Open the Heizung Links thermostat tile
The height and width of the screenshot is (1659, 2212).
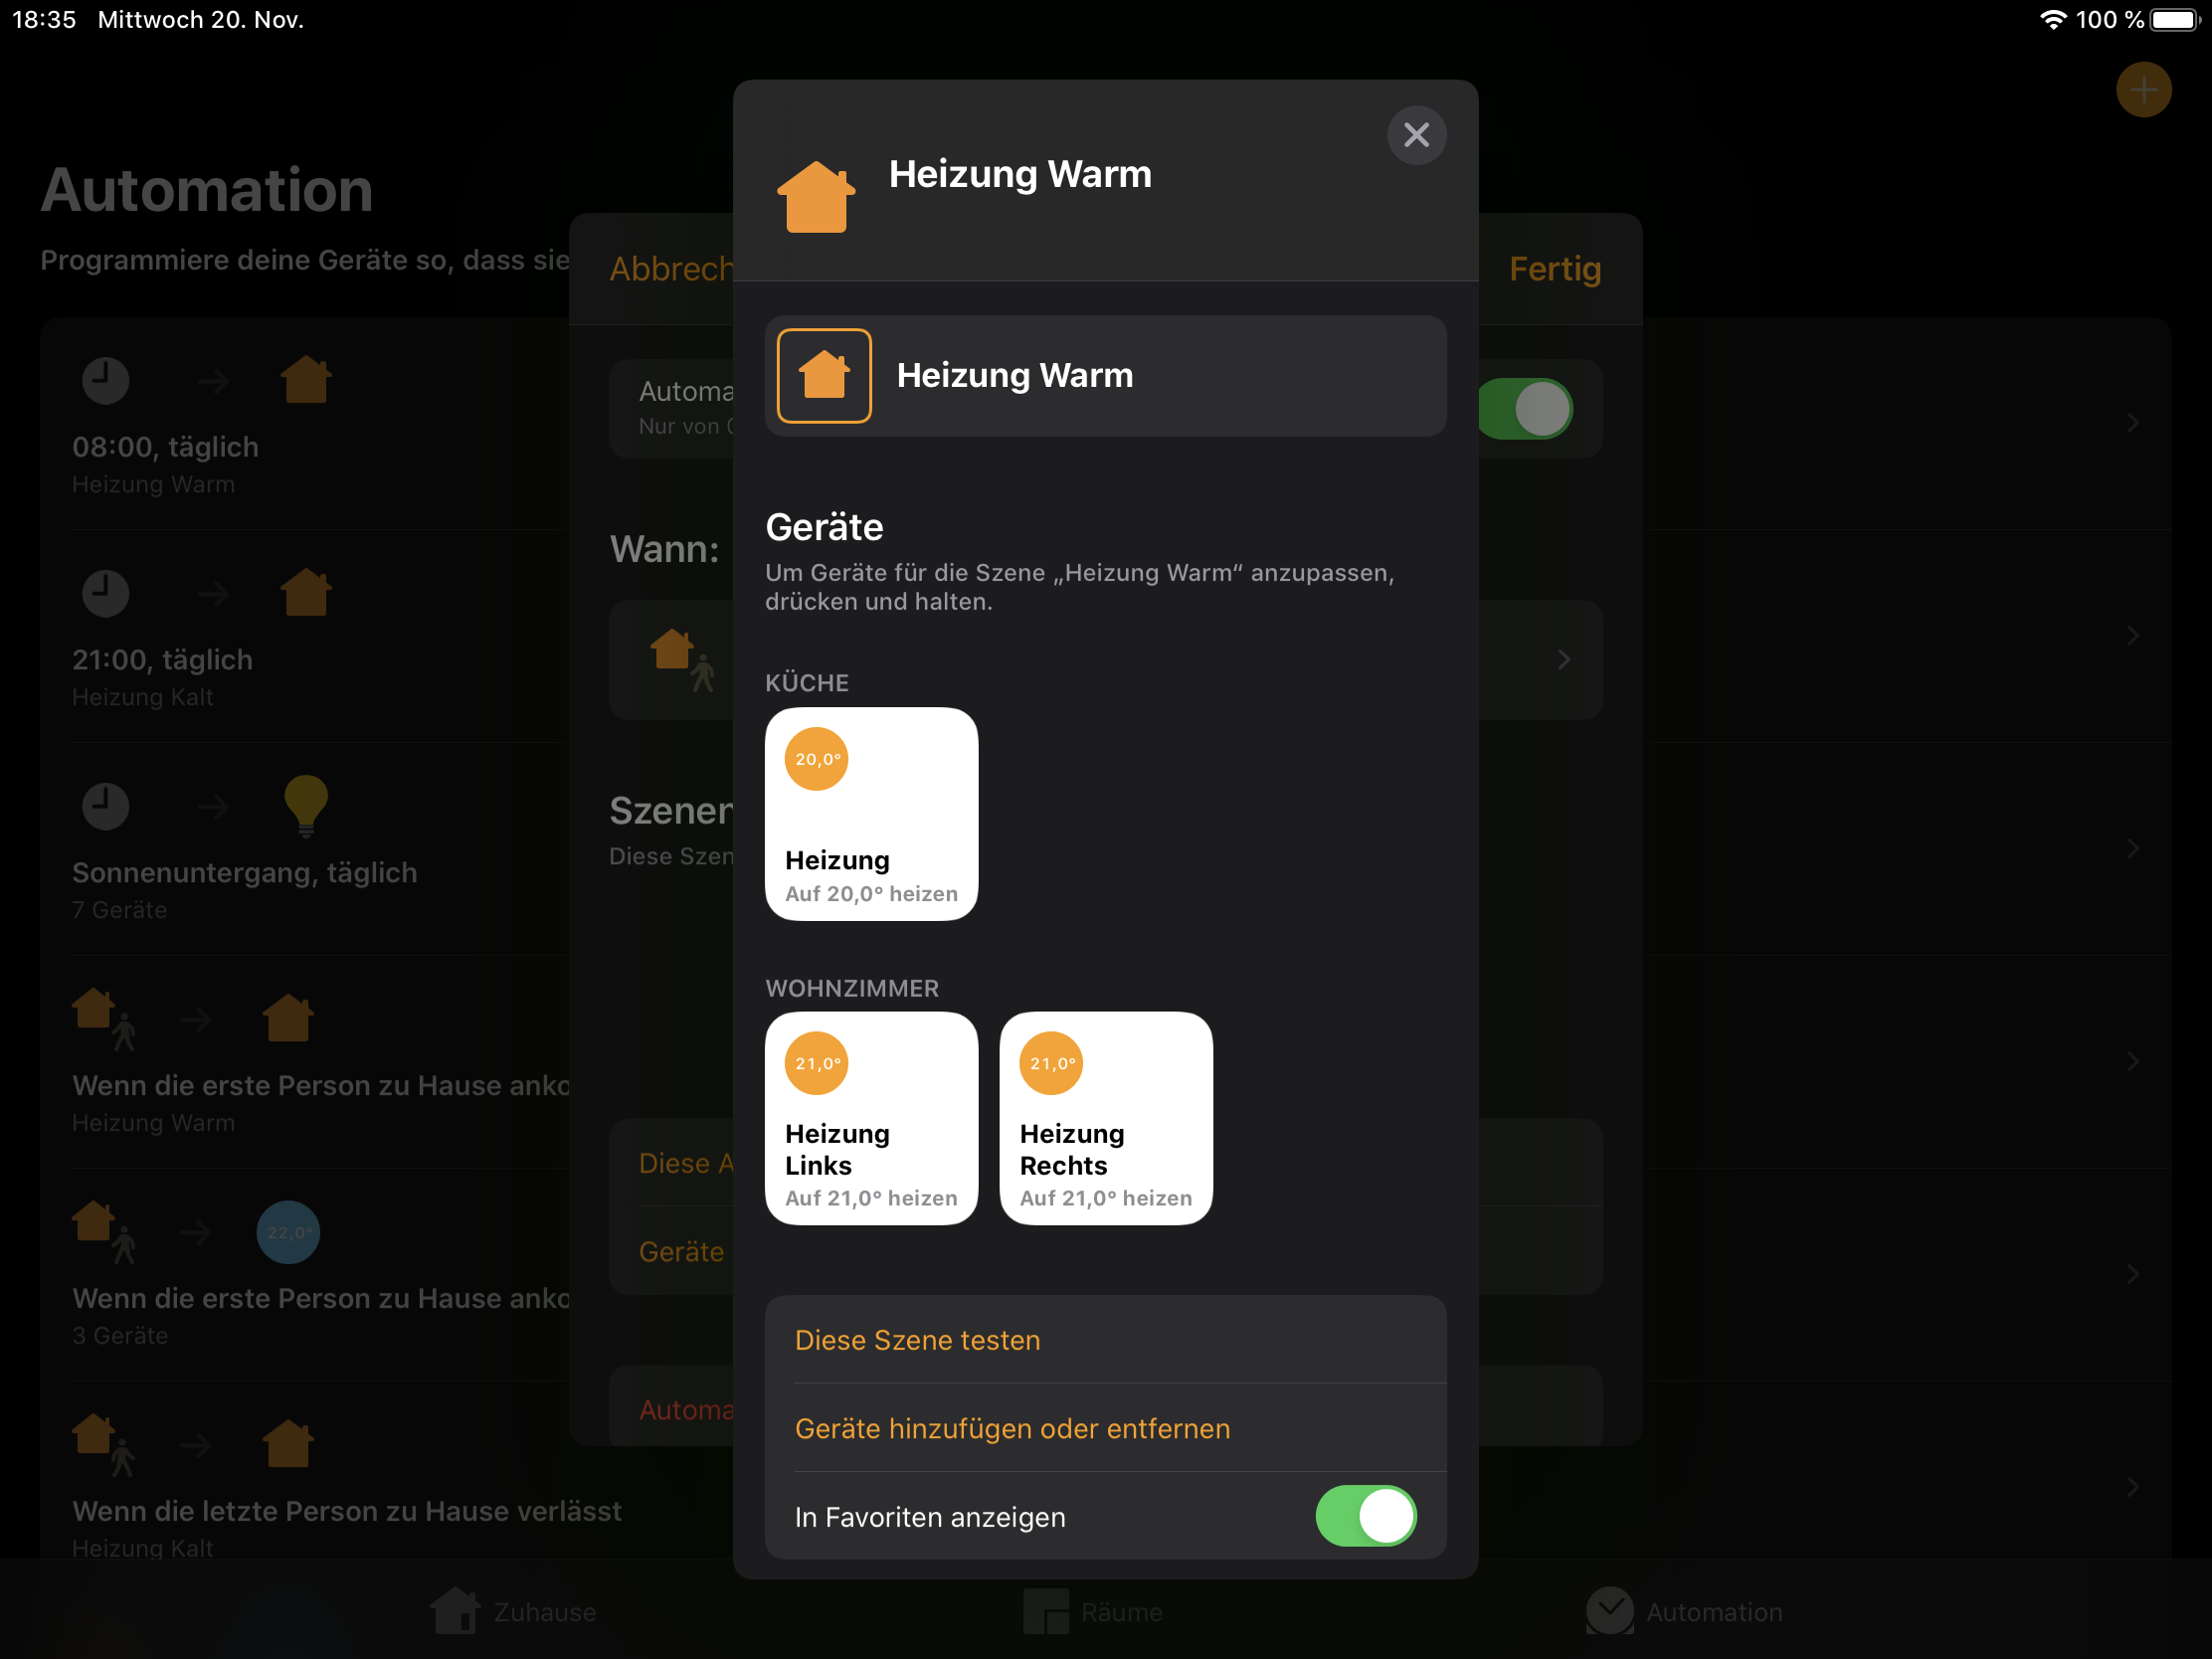pyautogui.click(x=871, y=1118)
